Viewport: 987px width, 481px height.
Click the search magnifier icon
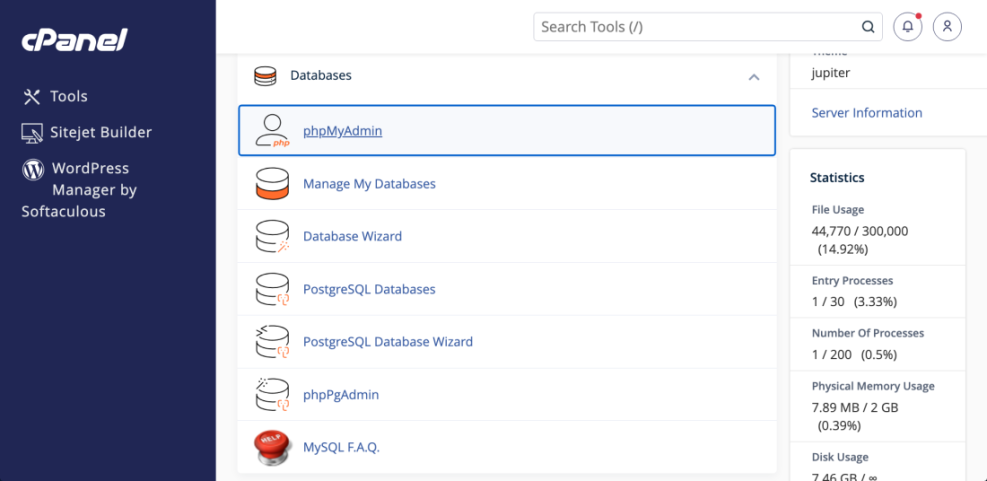[868, 27]
